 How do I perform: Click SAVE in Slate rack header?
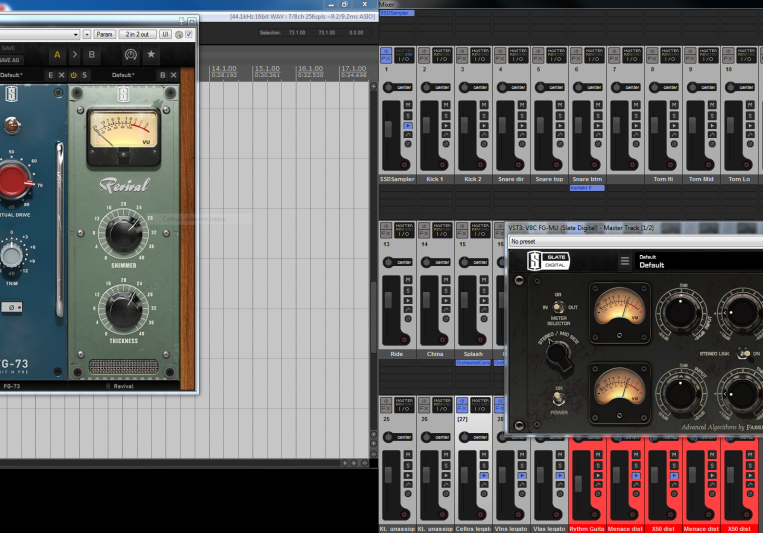coord(8,48)
